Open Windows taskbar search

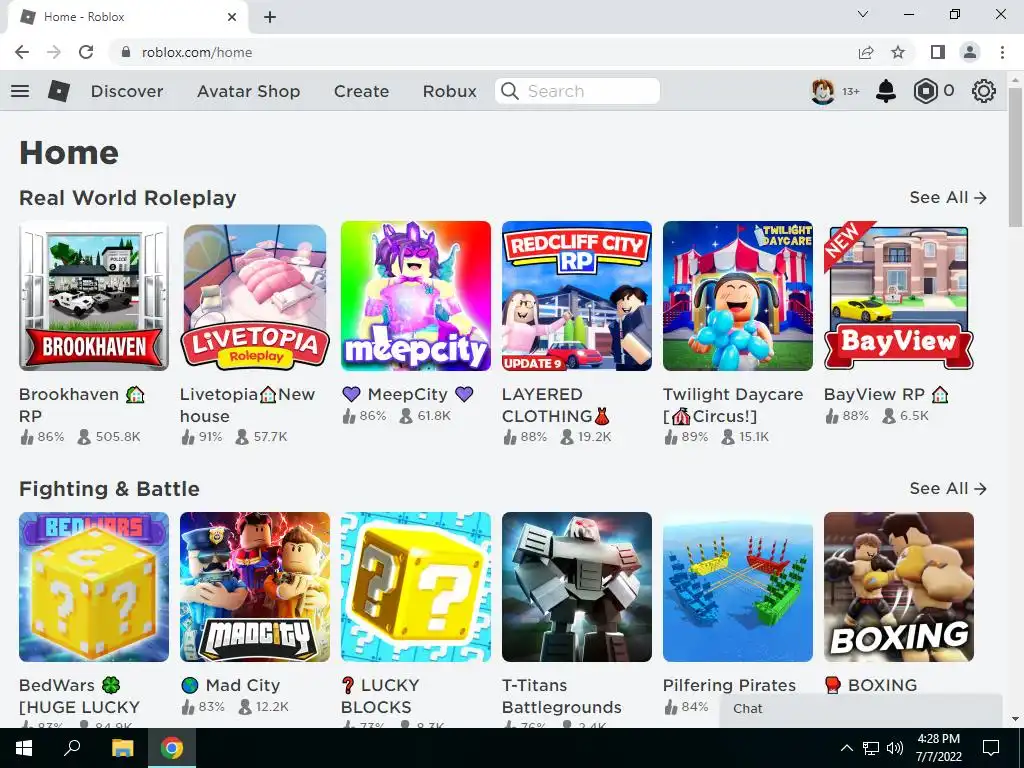(x=72, y=748)
